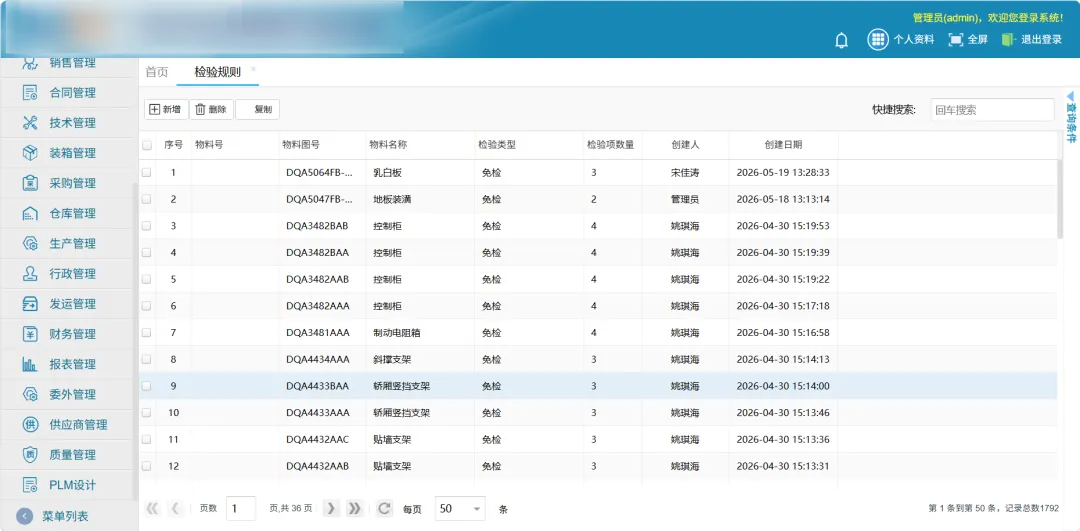1080x531 pixels.
Task: Check row 9 DQA4433BAA checkbox
Action: (x=147, y=386)
